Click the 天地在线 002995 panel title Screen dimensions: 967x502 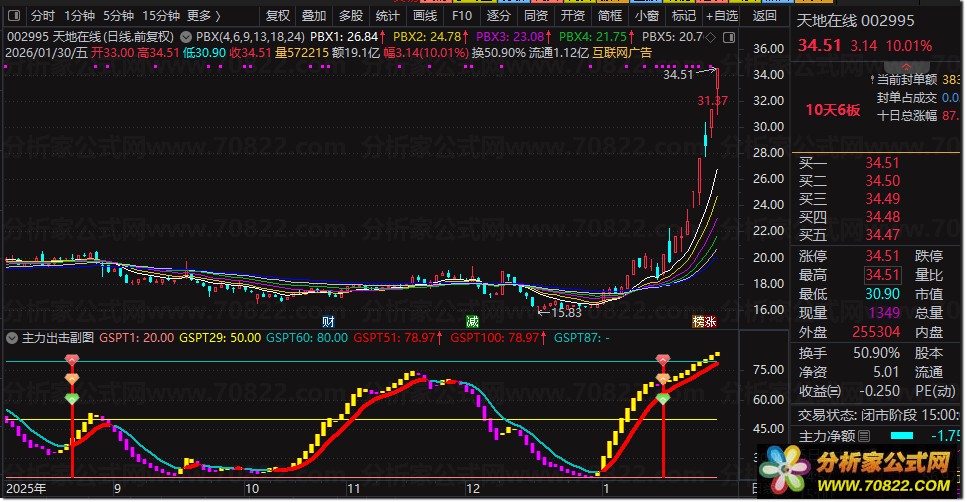coord(855,21)
